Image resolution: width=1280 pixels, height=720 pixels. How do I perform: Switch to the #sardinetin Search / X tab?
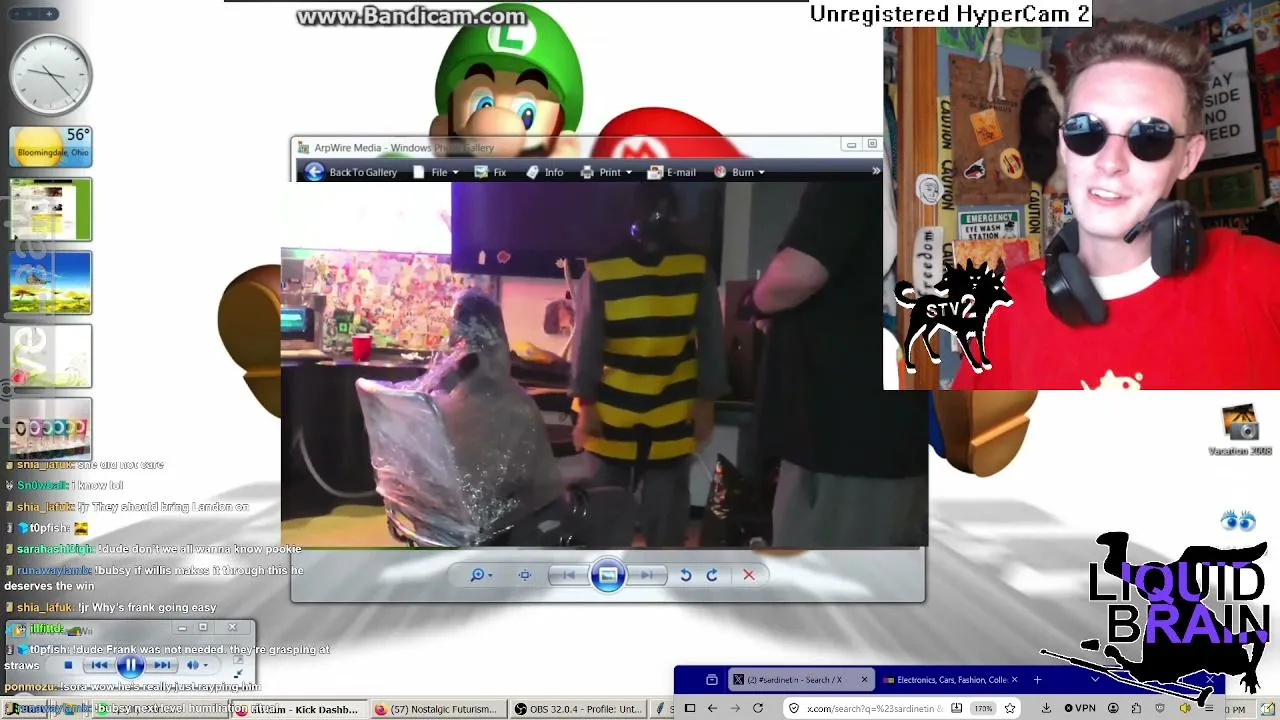click(x=800, y=680)
